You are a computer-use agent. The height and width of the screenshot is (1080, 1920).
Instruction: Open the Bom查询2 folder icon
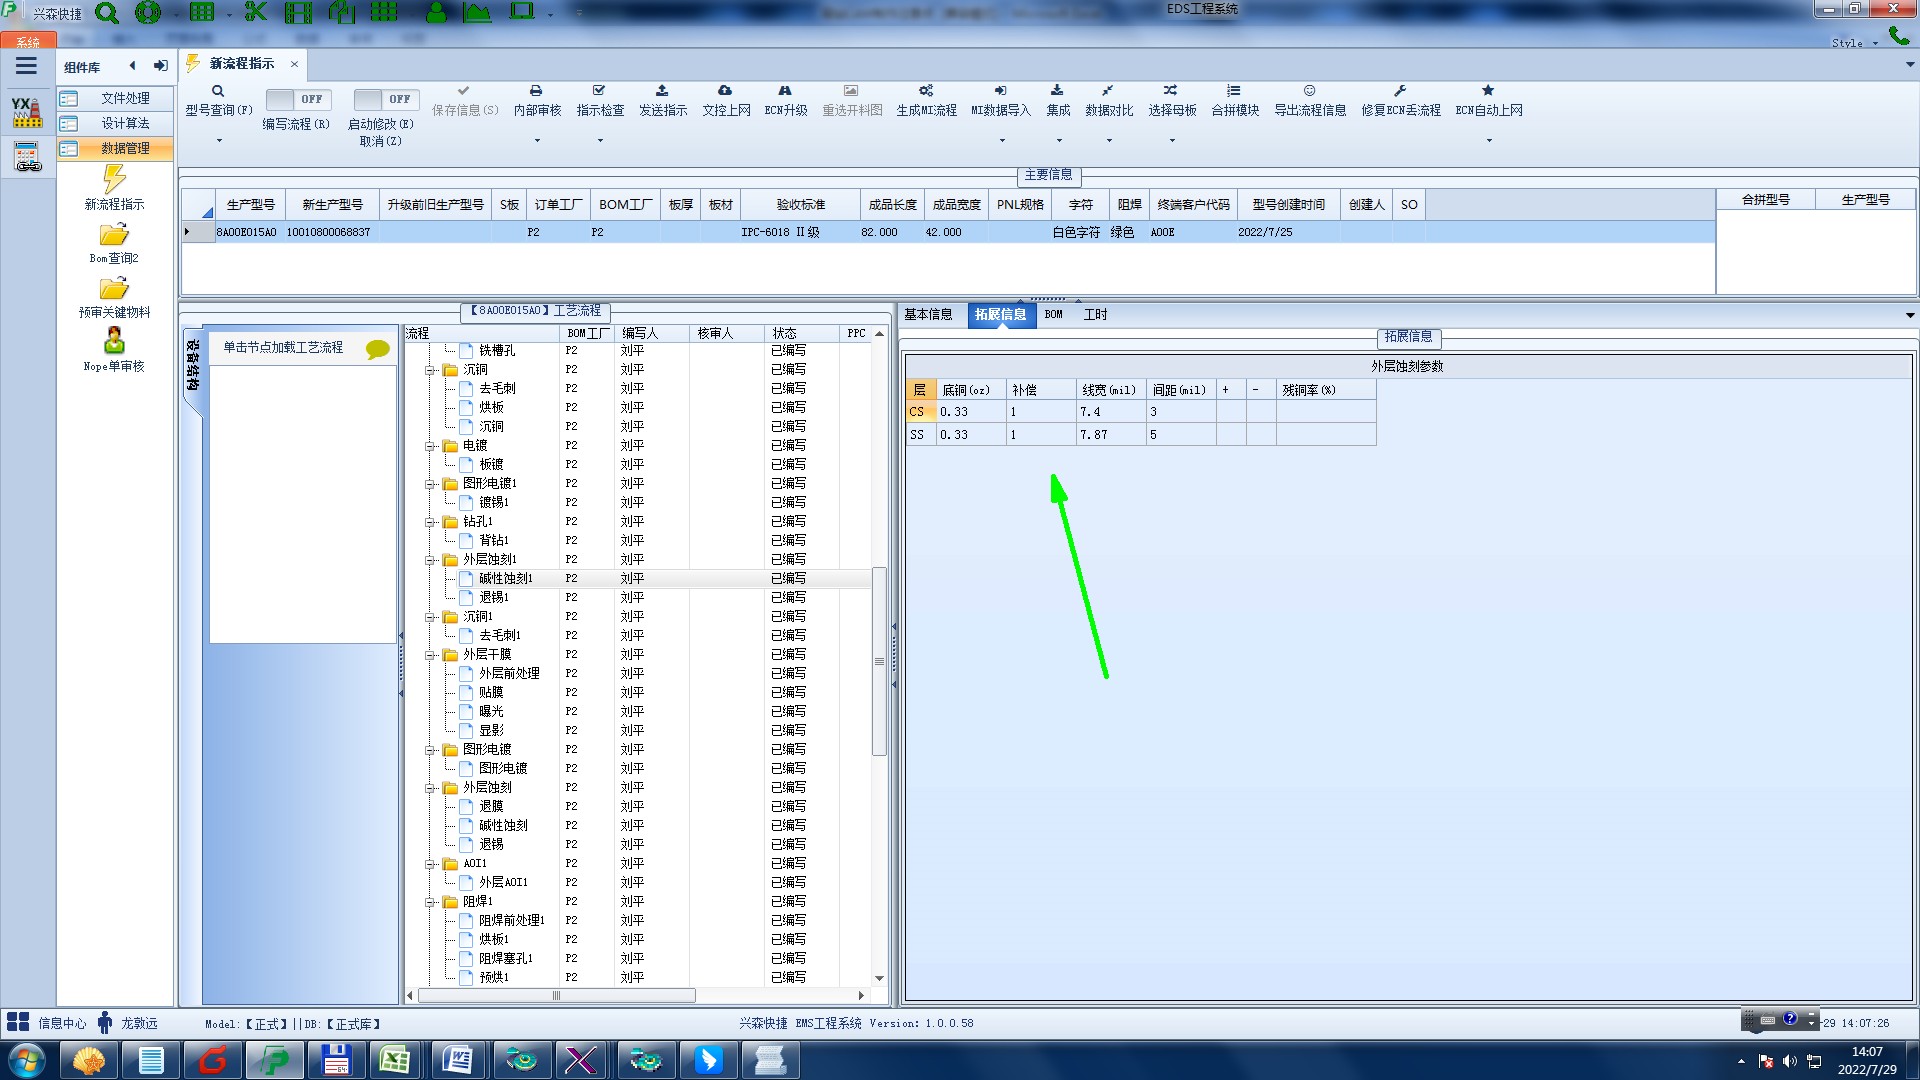[x=114, y=236]
